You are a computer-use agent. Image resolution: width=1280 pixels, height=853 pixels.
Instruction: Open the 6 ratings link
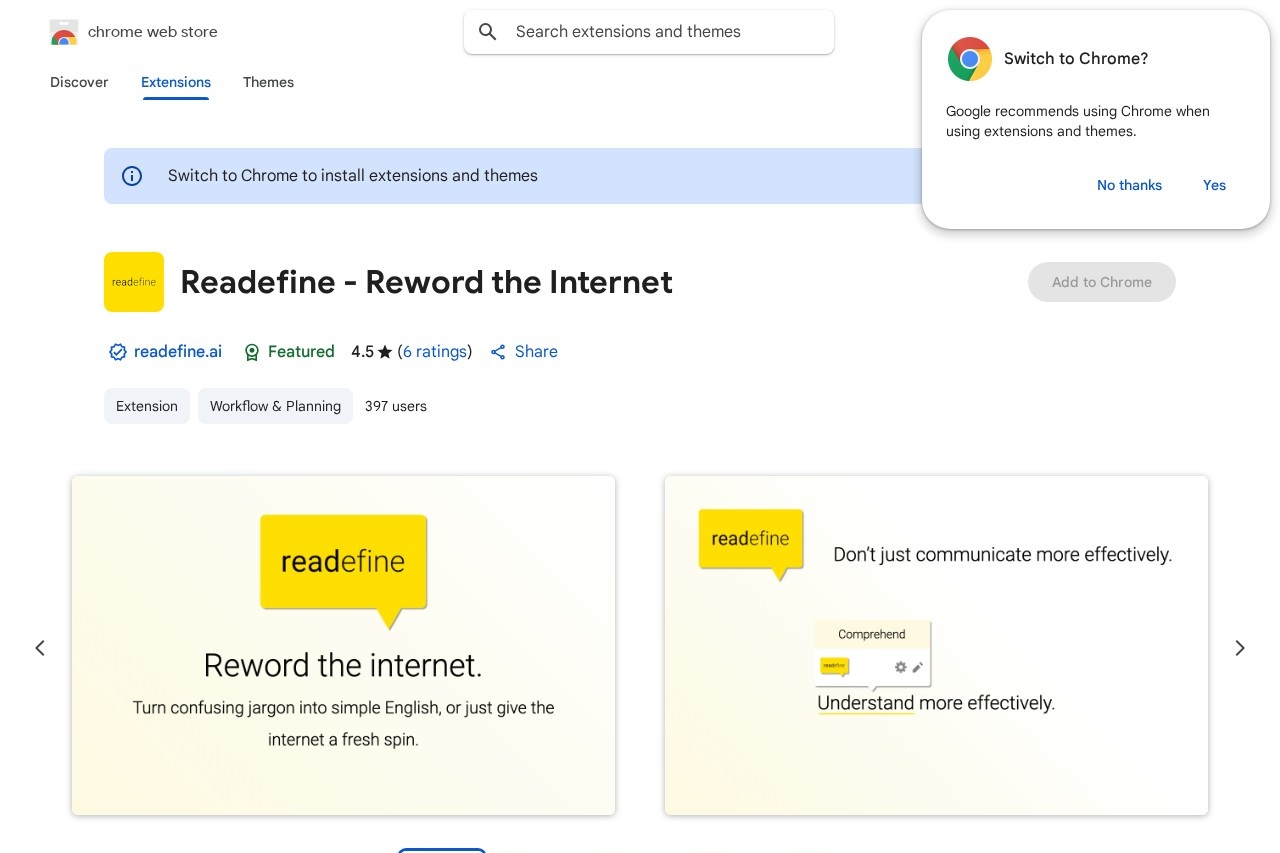pos(435,352)
